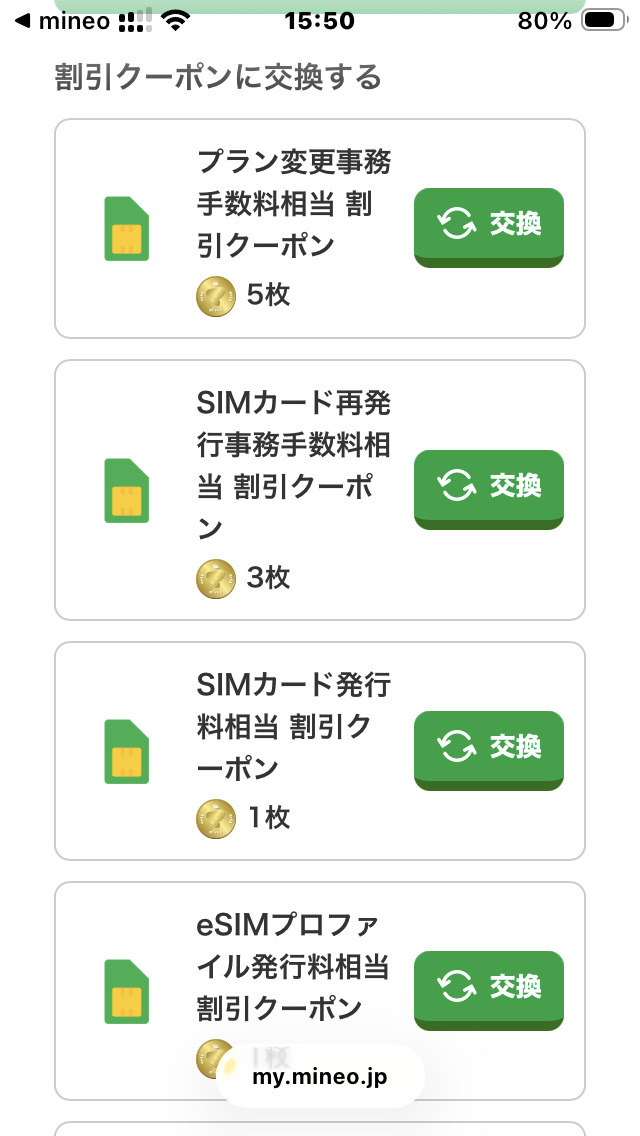Tap the SIM icon for plan change coupon
640x1136 pixels.
click(x=127, y=229)
